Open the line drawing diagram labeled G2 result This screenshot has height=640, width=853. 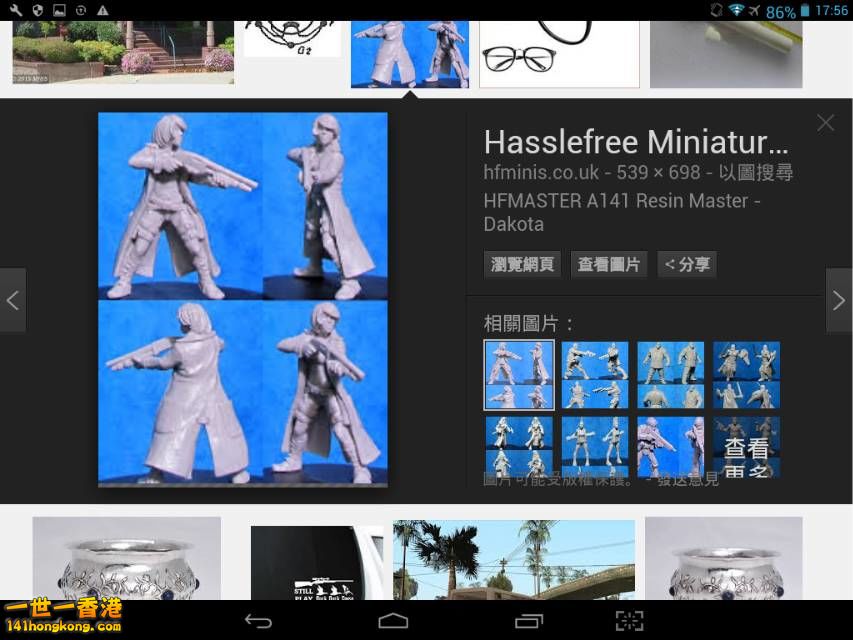pos(292,39)
